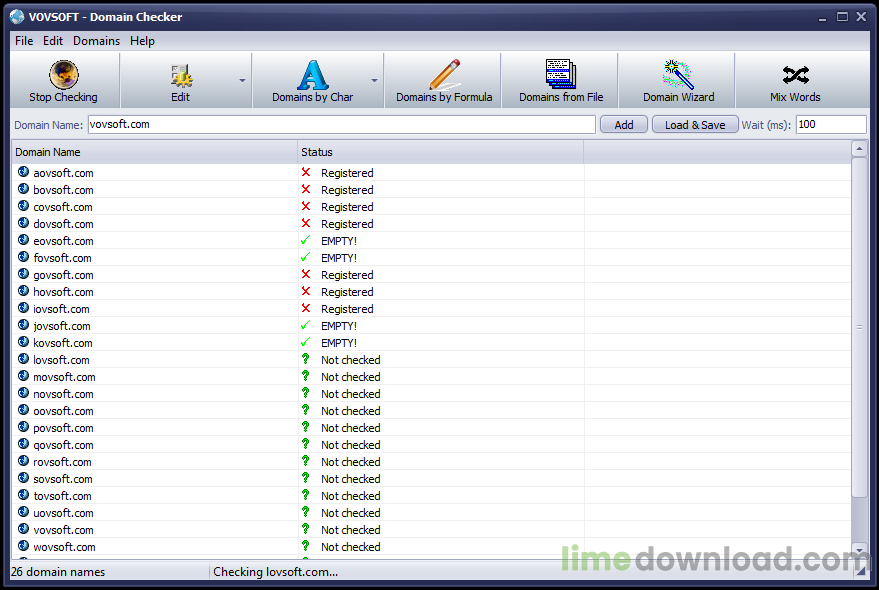
Task: Click the Stop Checking toolbar icon
Action: tap(63, 75)
